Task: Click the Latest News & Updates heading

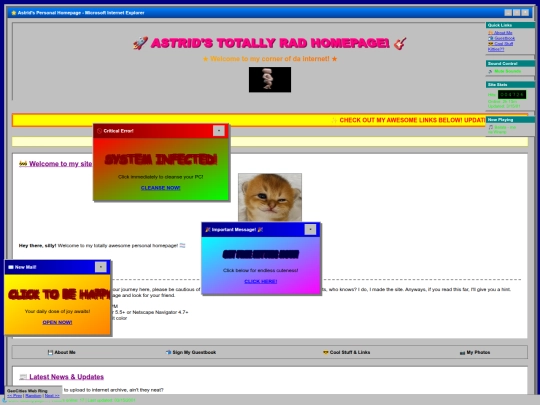Action: (x=62, y=377)
